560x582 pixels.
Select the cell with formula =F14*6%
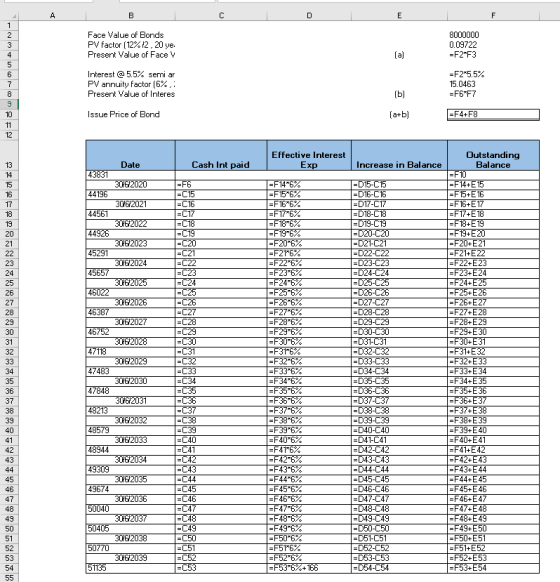[x=309, y=185]
